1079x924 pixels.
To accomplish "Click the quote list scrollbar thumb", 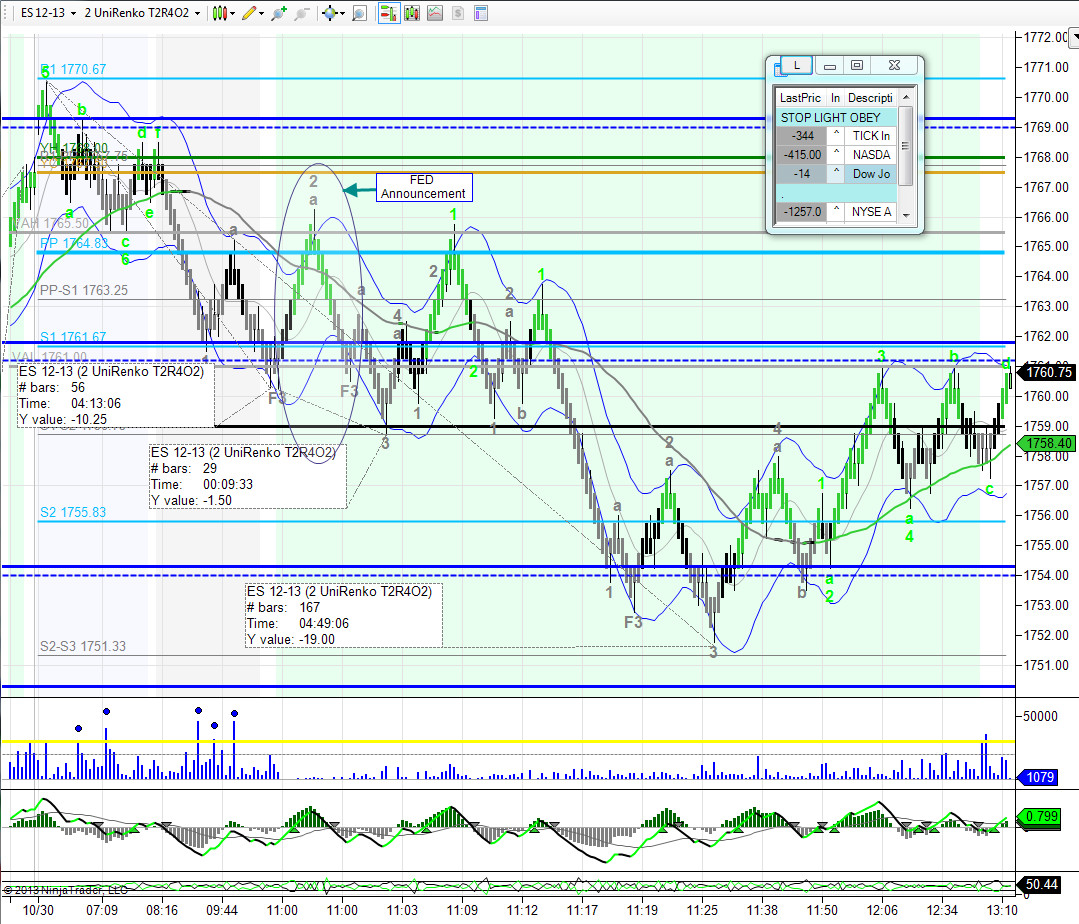I will (x=906, y=145).
